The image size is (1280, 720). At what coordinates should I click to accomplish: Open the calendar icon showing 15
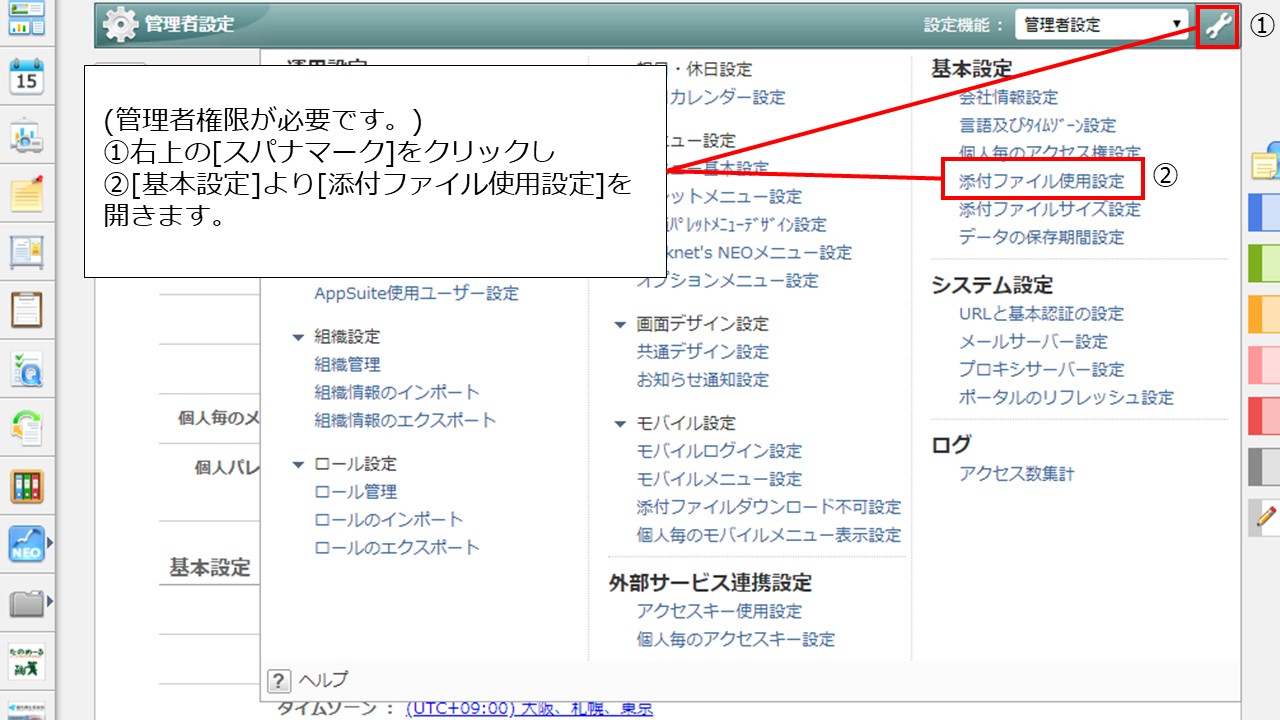pos(27,77)
